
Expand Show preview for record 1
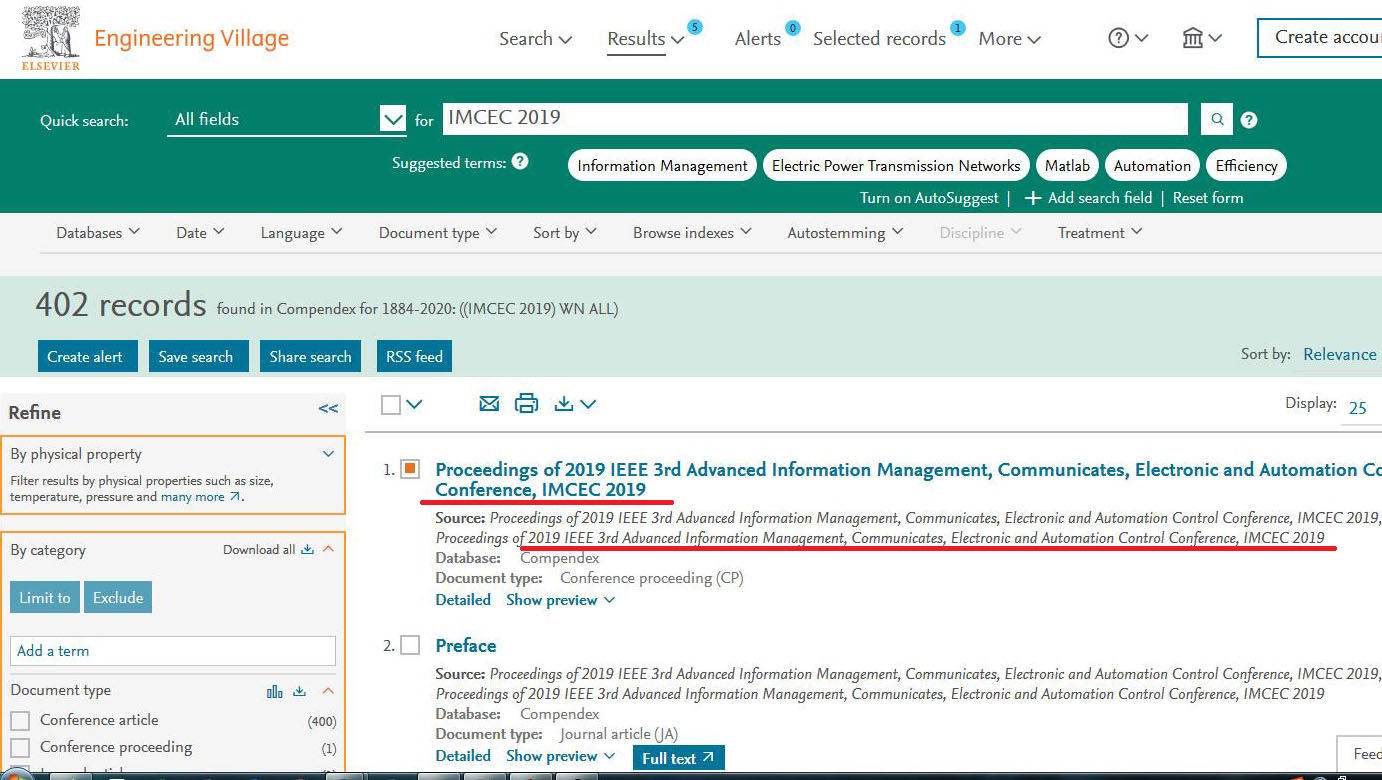[x=560, y=600]
